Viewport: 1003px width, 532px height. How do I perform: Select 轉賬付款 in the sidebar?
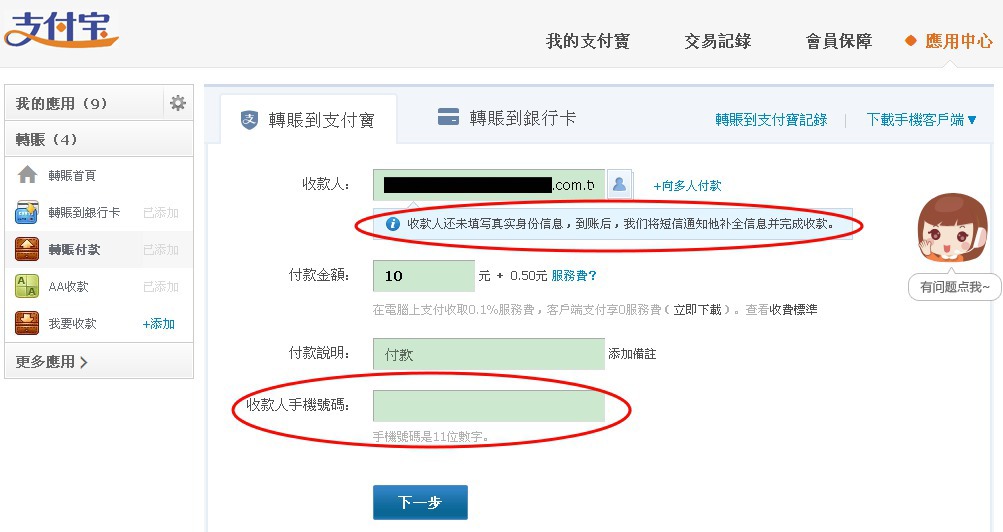tap(99, 249)
